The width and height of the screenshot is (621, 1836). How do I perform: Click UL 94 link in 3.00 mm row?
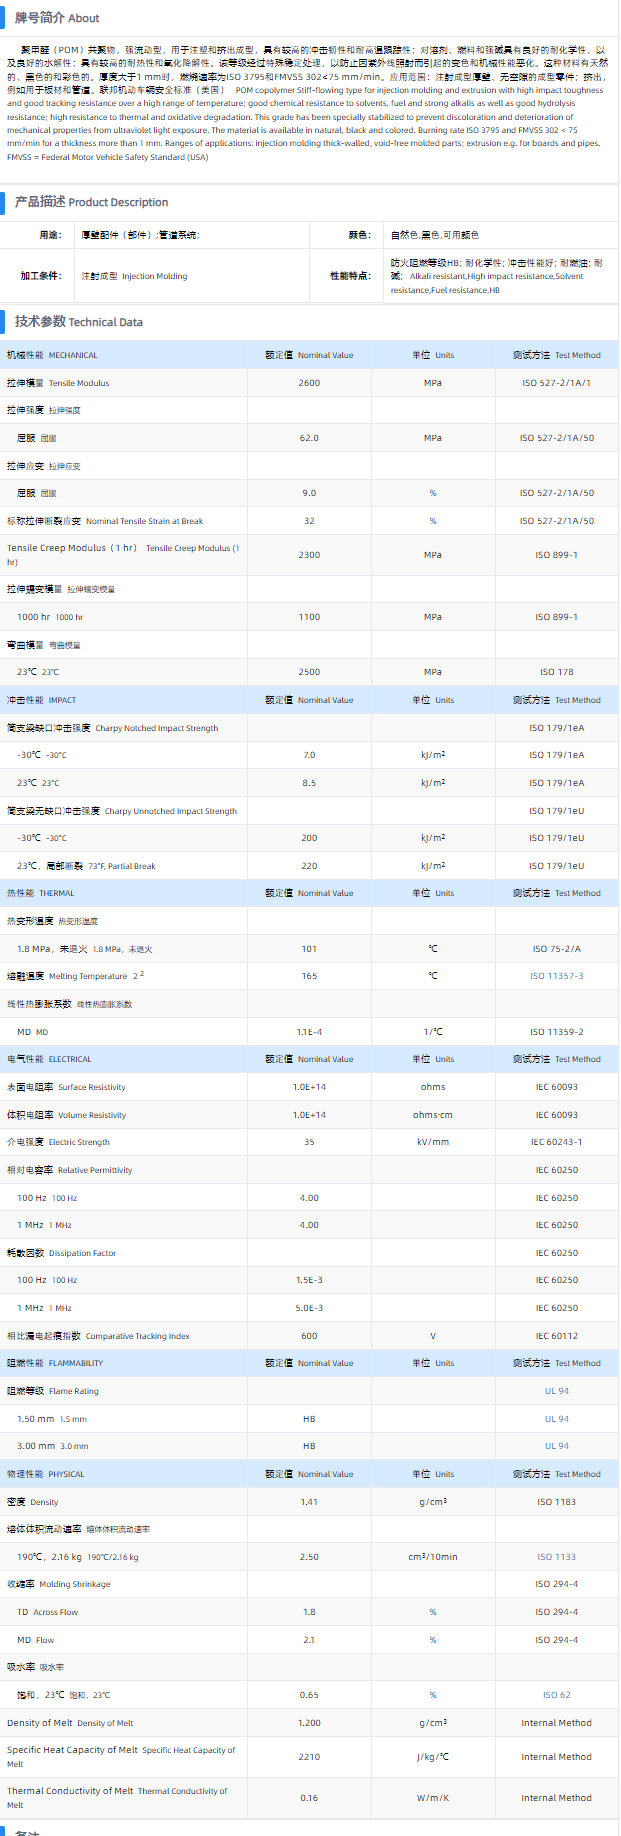(556, 1446)
